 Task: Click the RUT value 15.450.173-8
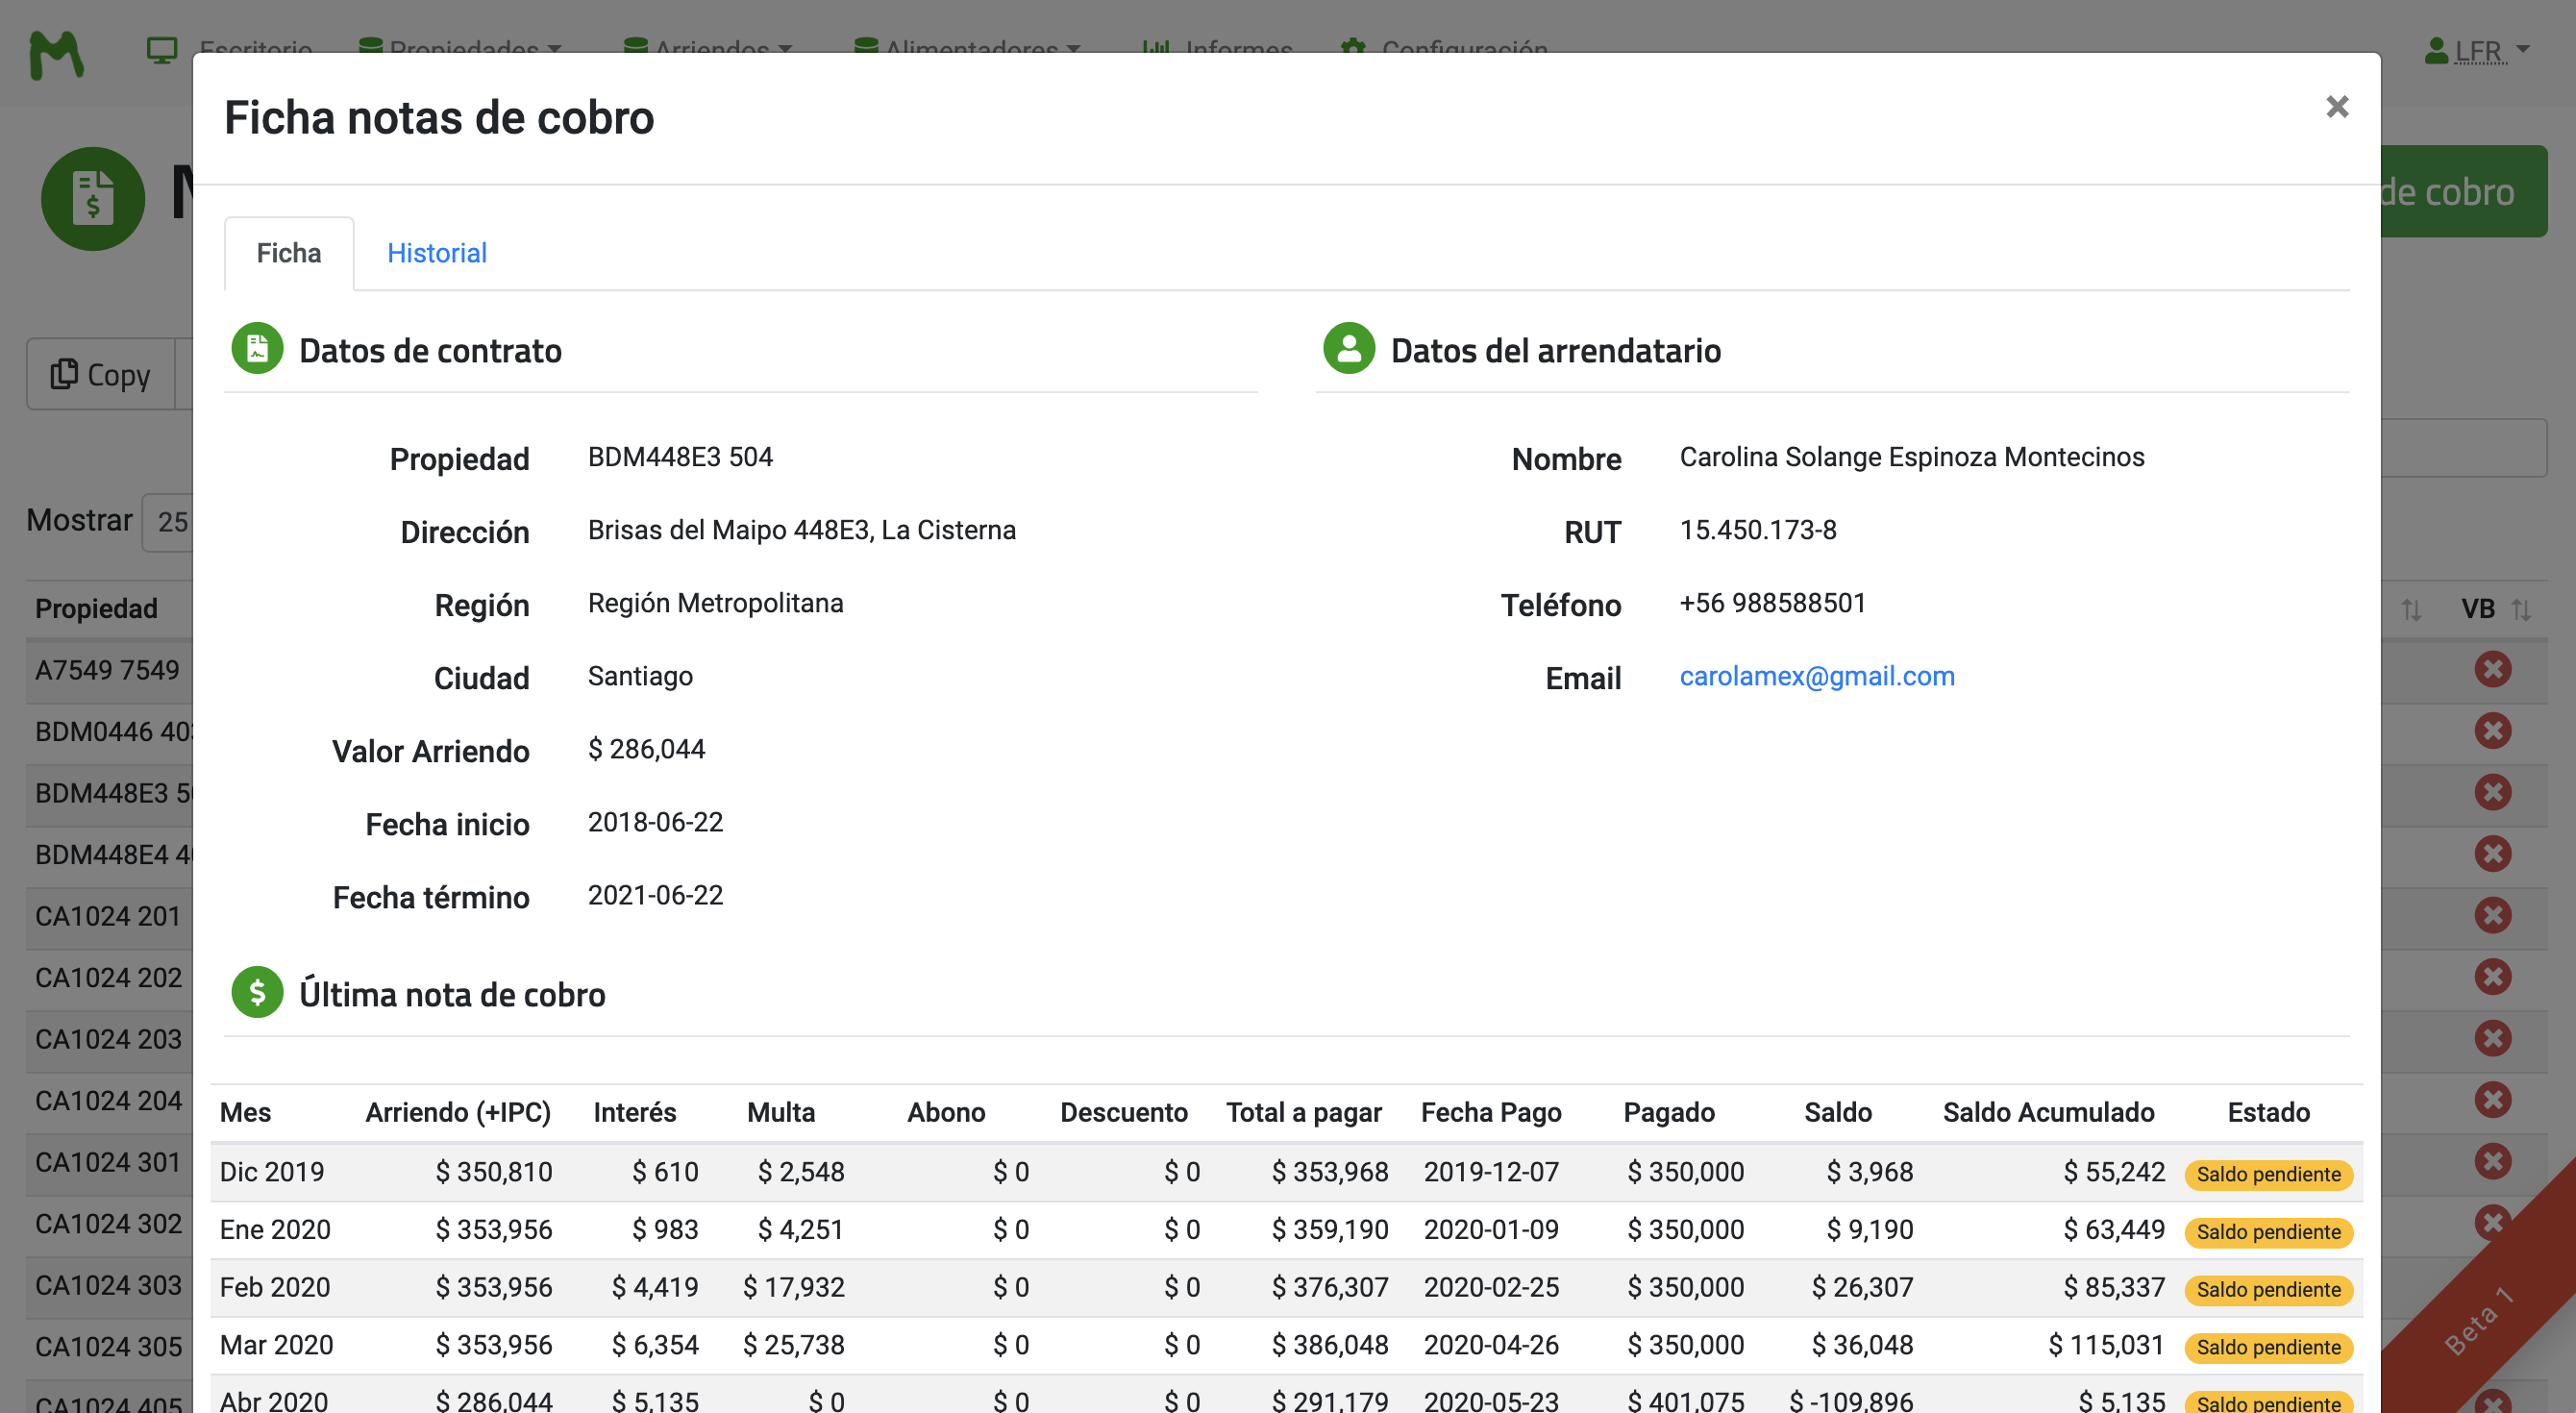pyautogui.click(x=1758, y=530)
